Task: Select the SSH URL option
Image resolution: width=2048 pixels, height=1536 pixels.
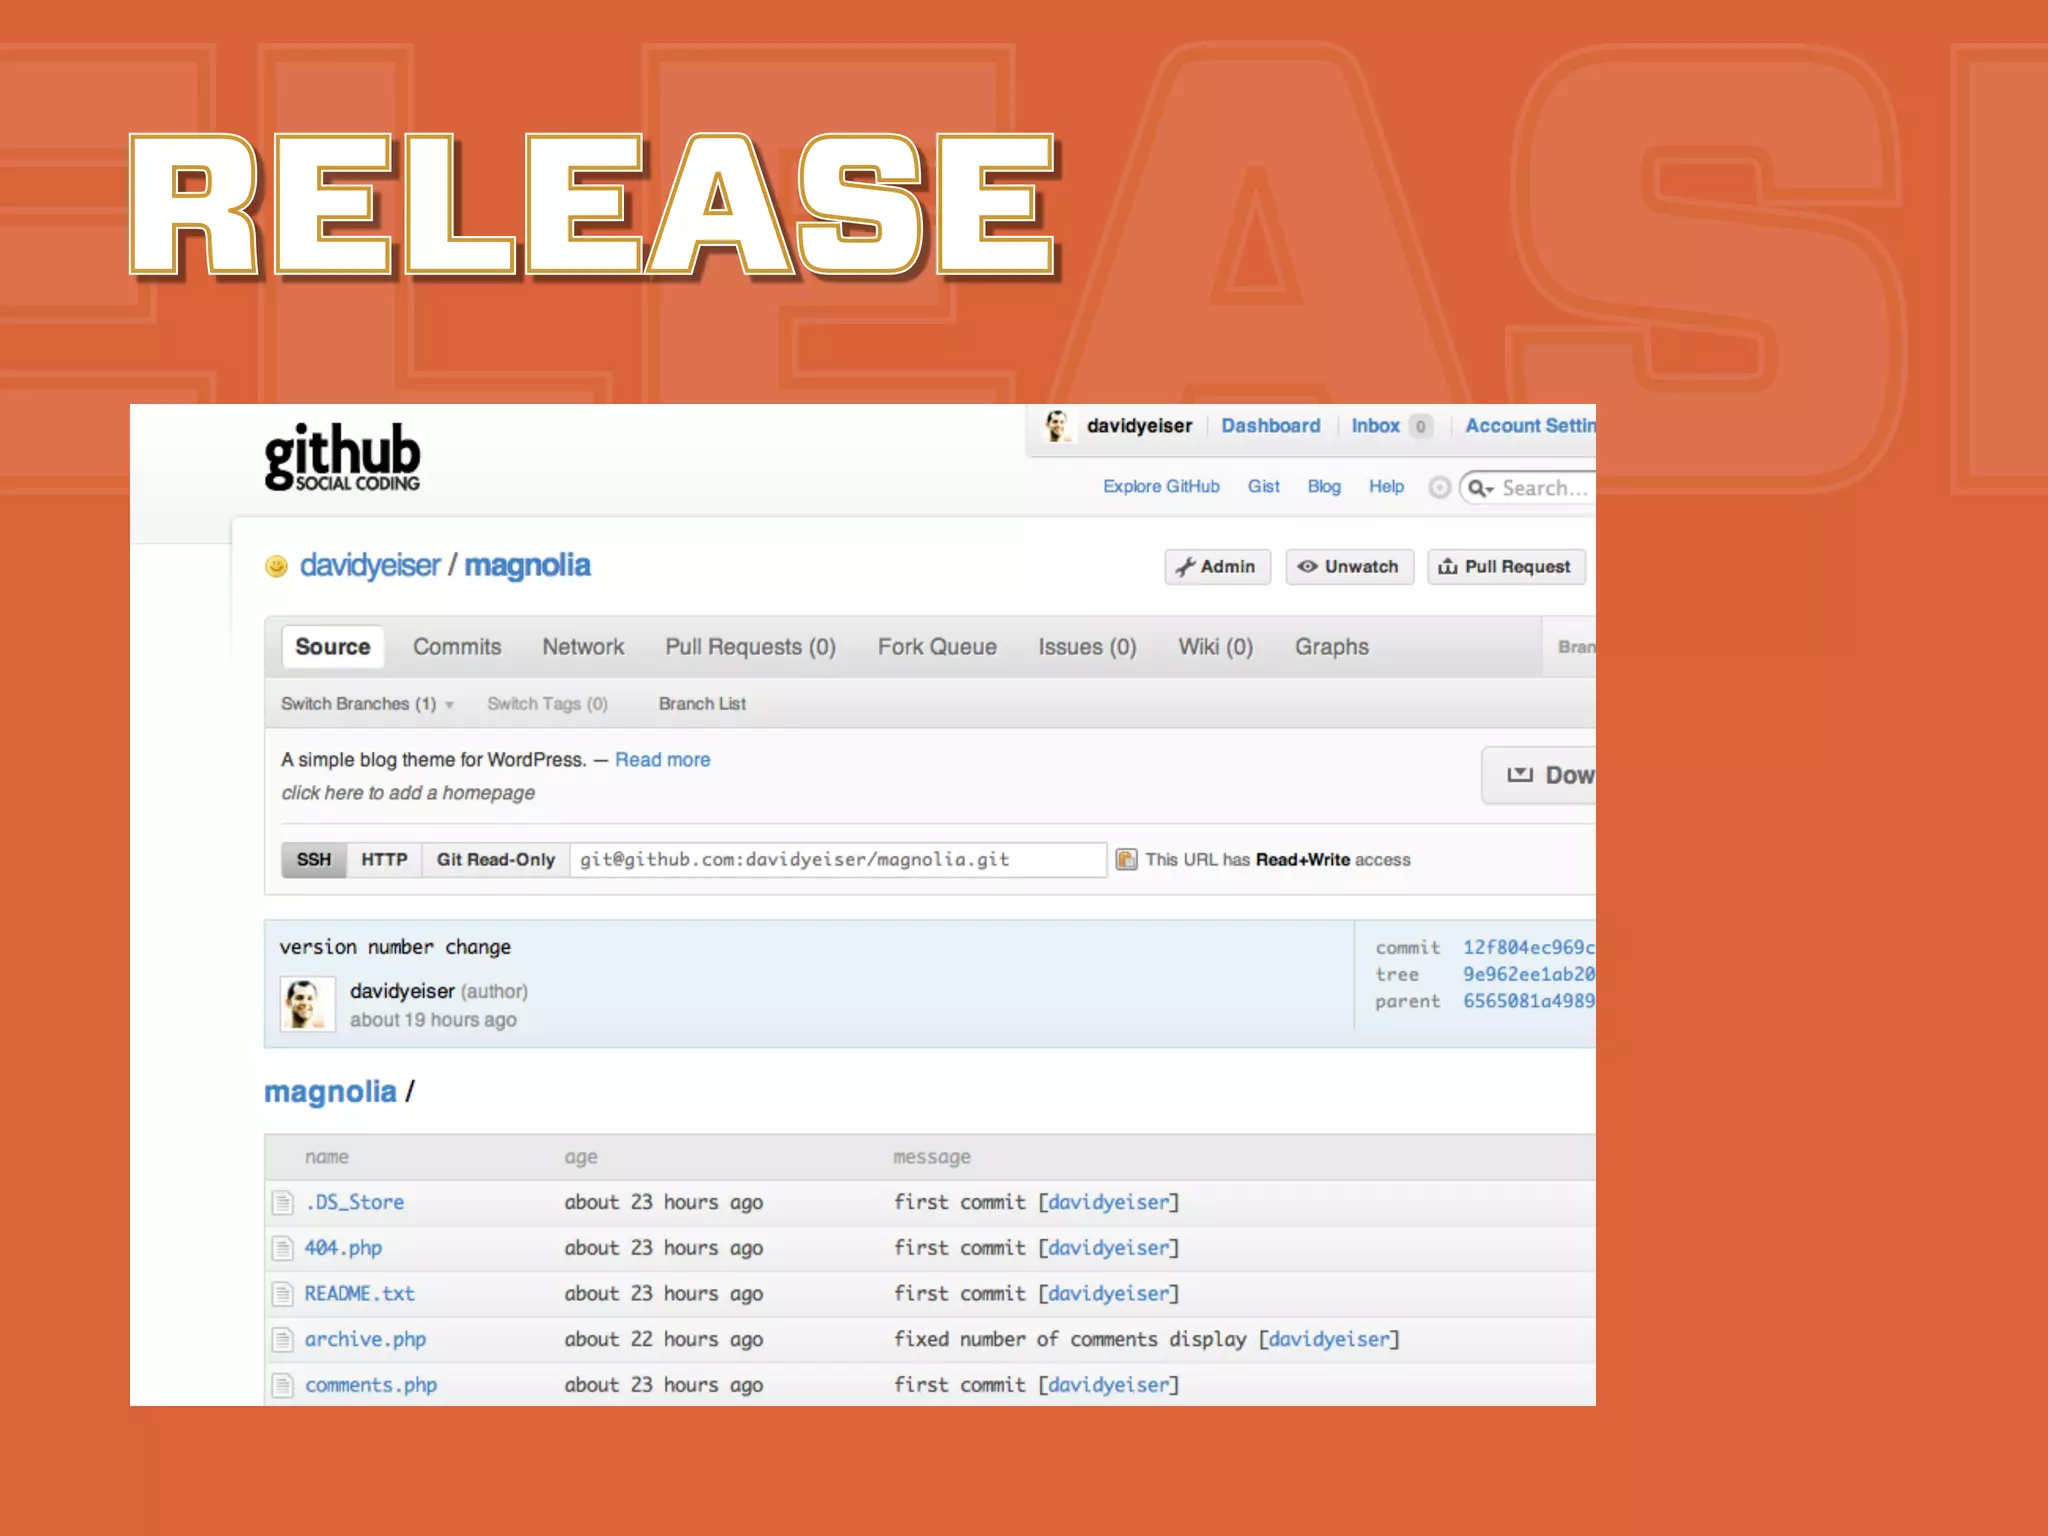Action: tap(314, 860)
